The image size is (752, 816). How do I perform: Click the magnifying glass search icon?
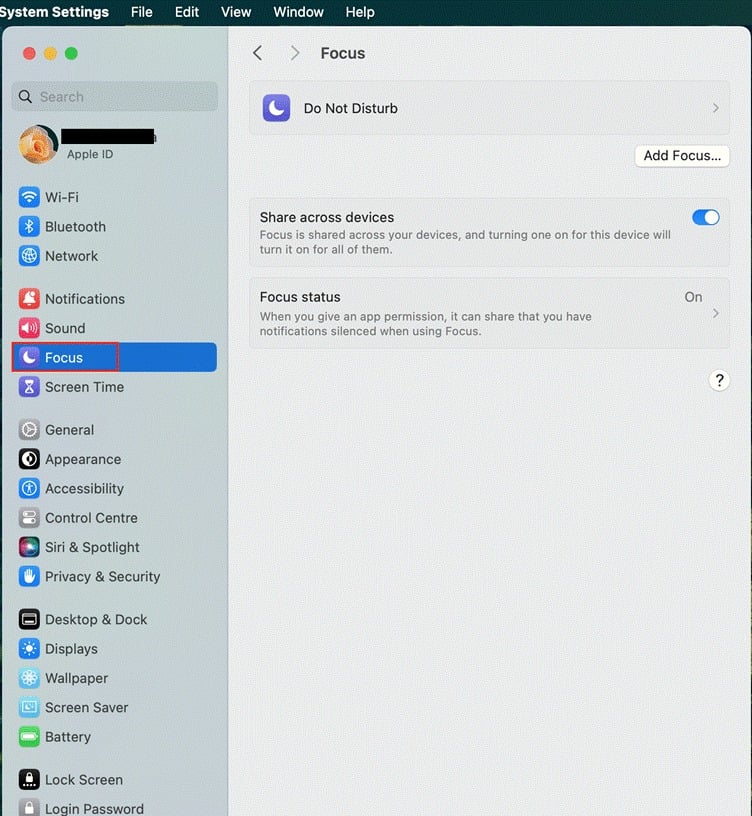click(25, 96)
